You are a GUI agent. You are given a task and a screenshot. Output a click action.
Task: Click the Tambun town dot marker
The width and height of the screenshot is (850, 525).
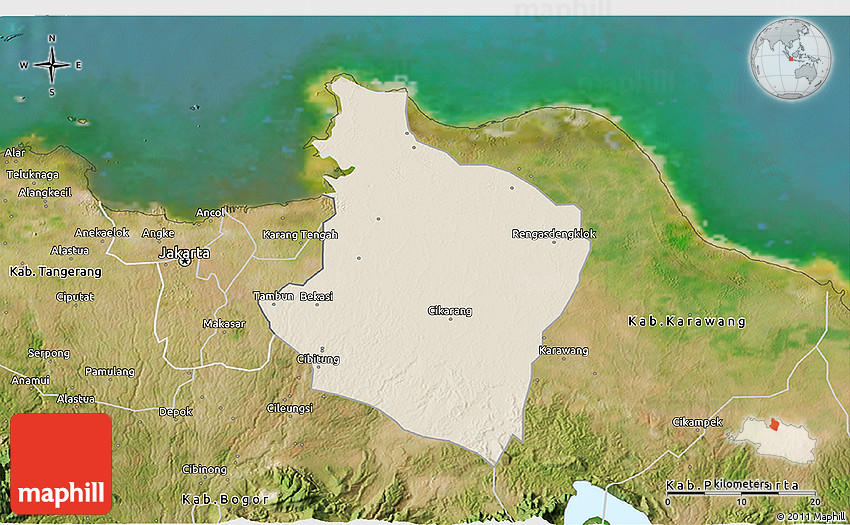click(273, 304)
